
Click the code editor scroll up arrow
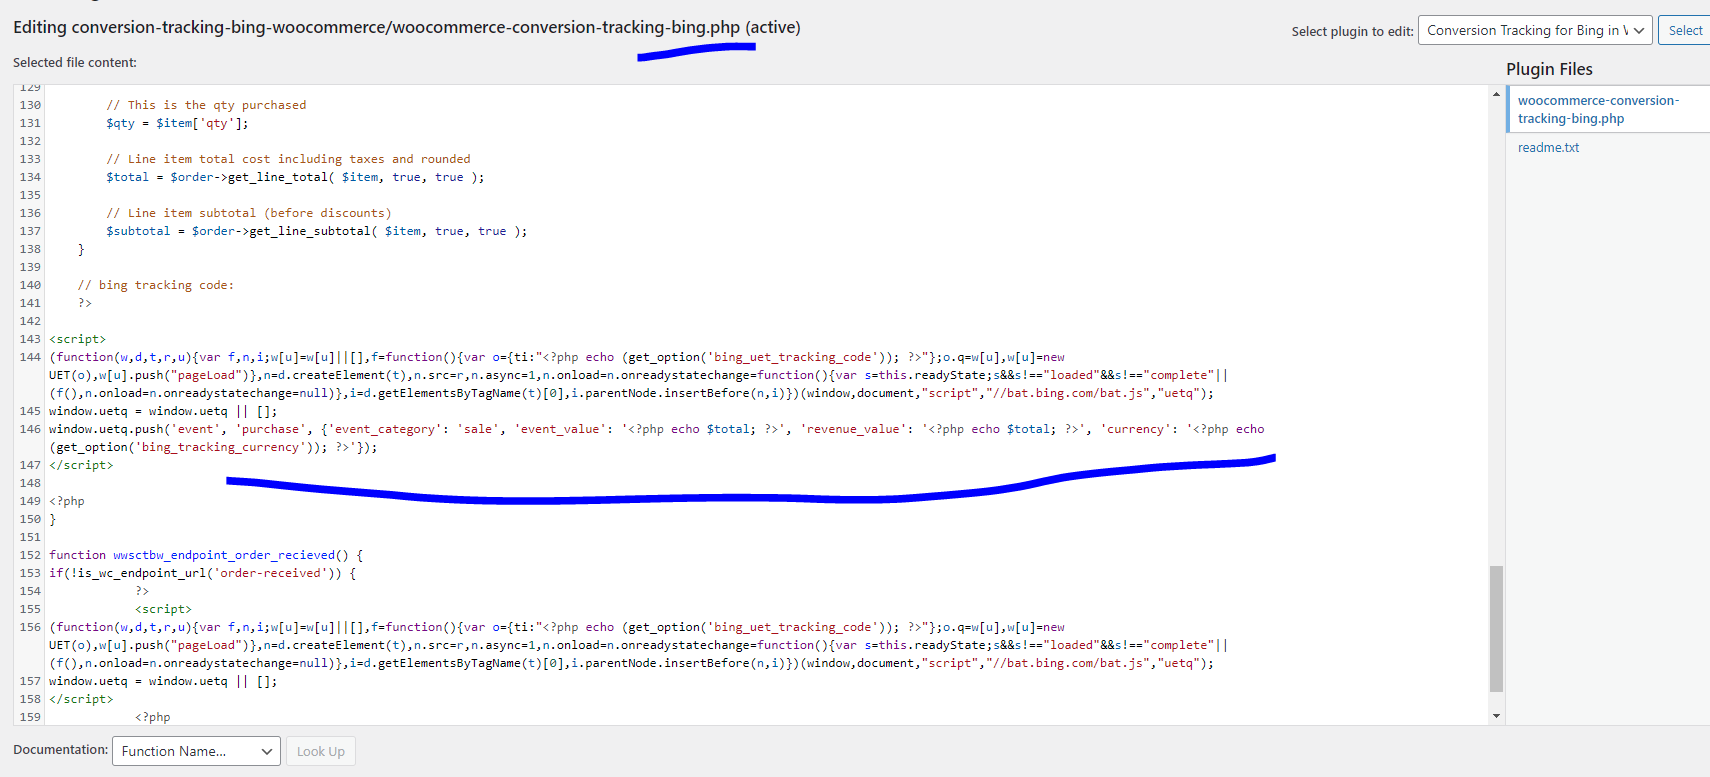point(1496,94)
